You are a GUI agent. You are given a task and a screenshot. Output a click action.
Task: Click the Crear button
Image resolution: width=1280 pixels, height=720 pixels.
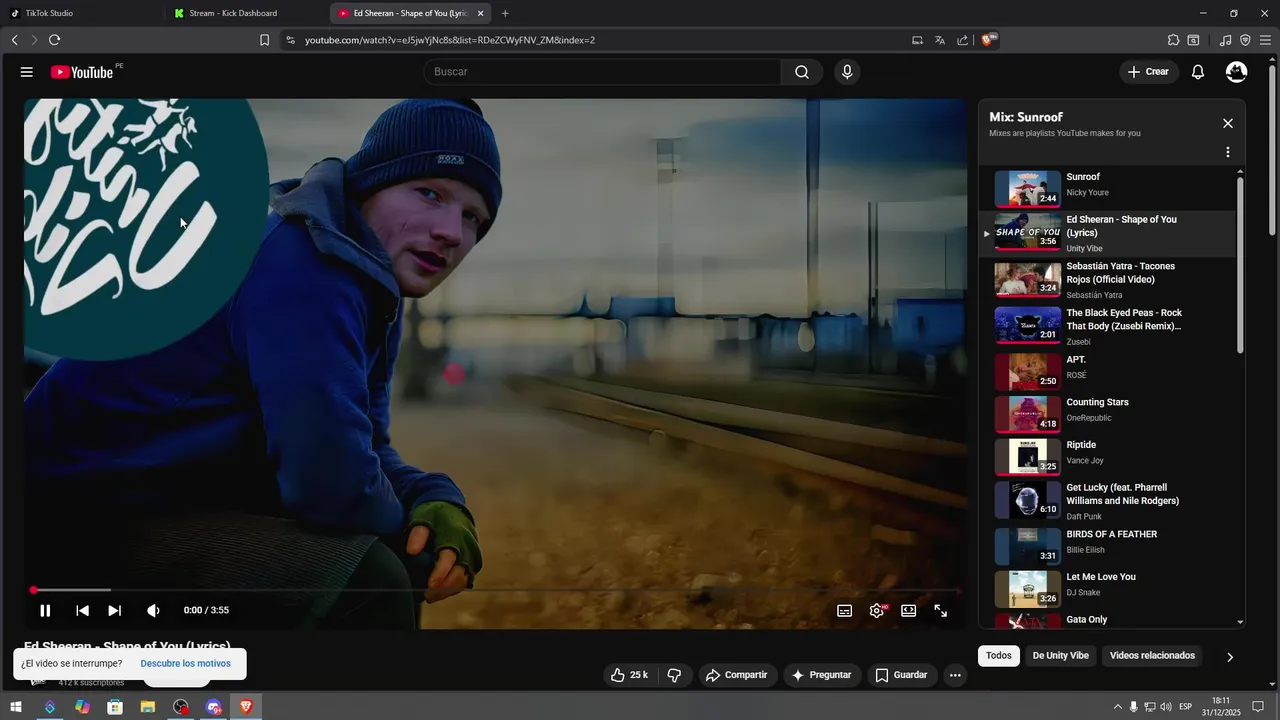(1148, 72)
